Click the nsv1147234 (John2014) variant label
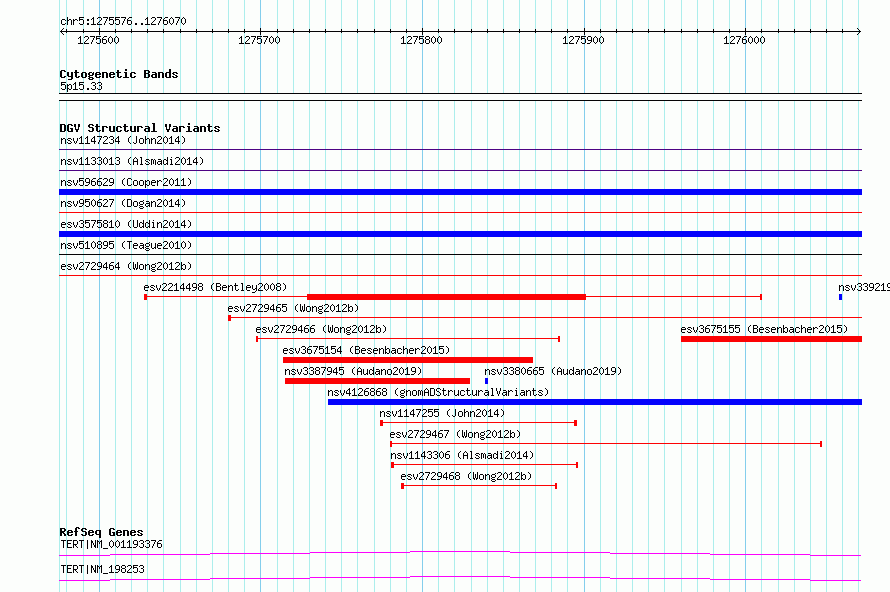890x592 pixels. 123,140
